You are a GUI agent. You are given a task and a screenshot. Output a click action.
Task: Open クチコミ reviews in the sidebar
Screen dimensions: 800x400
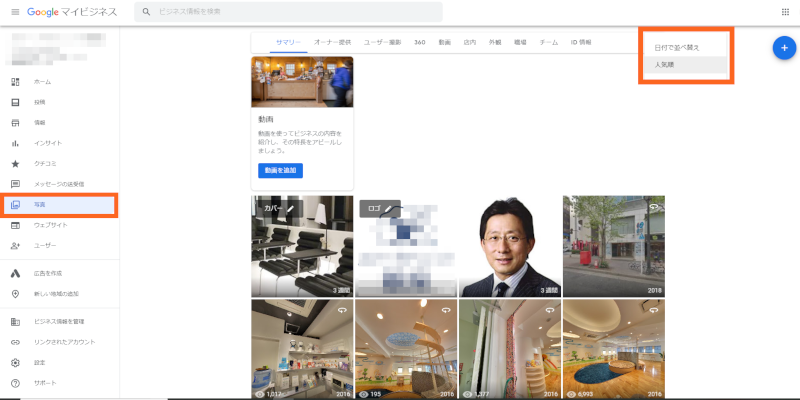click(46, 164)
